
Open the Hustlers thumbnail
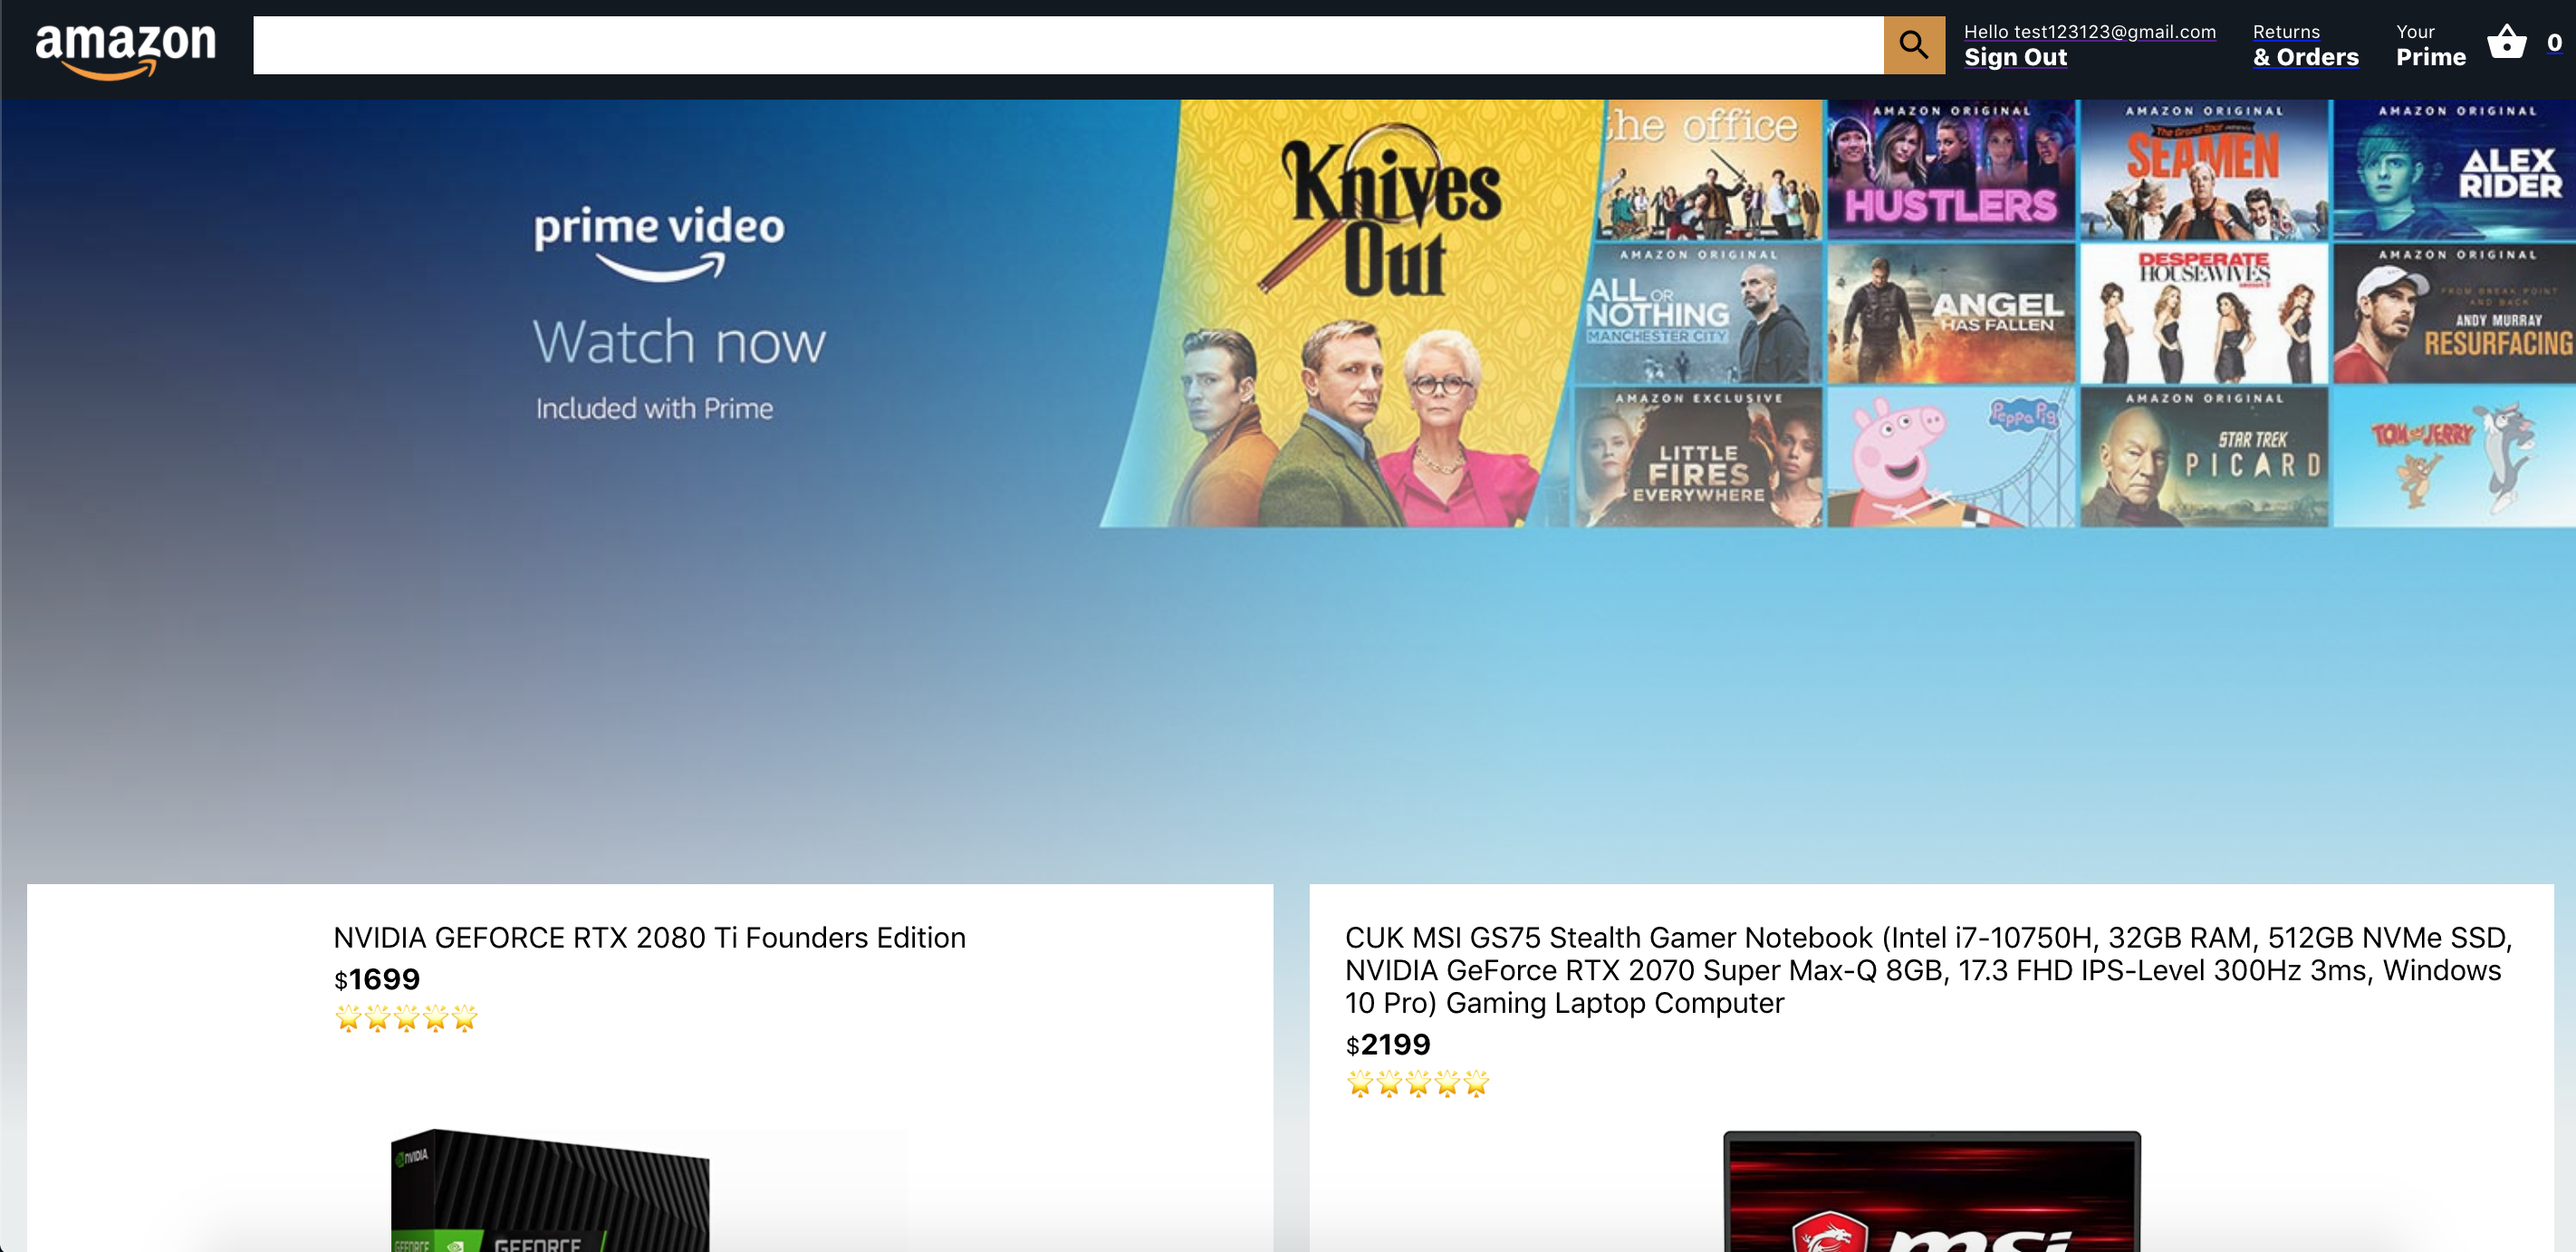(1951, 169)
